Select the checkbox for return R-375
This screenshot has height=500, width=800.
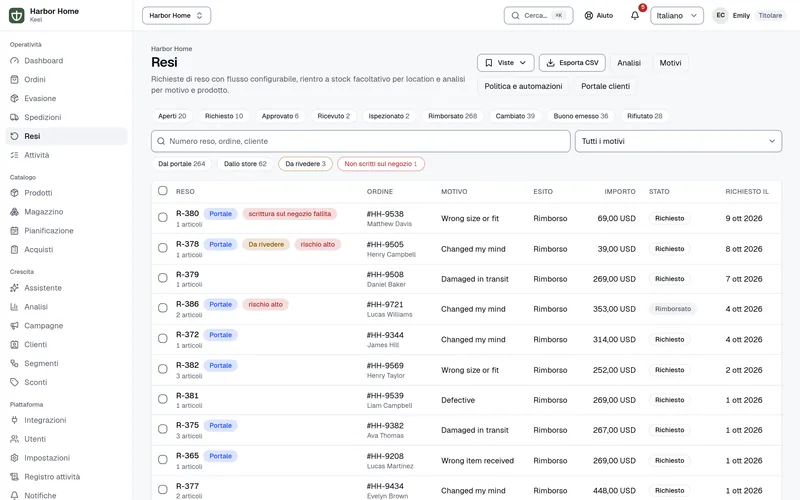click(163, 429)
